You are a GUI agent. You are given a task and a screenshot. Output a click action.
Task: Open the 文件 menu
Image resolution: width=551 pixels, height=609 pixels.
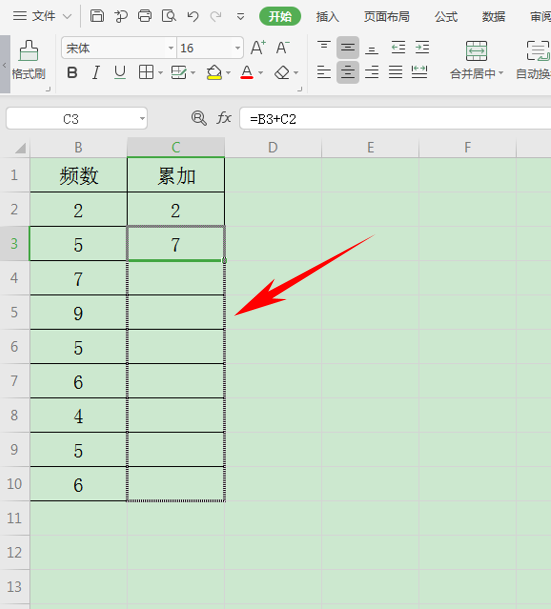pos(43,16)
